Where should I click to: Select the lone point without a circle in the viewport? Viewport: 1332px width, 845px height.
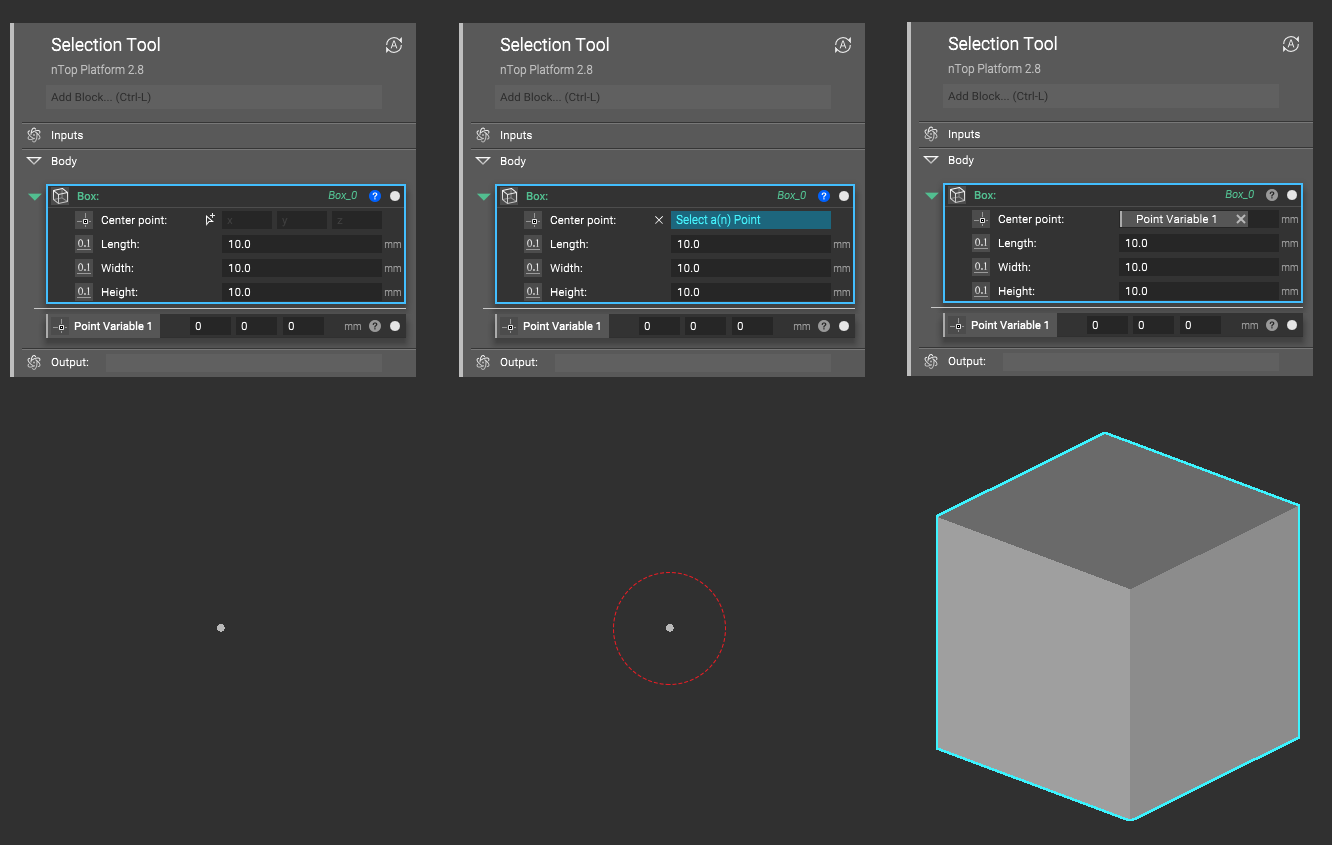coord(221,628)
